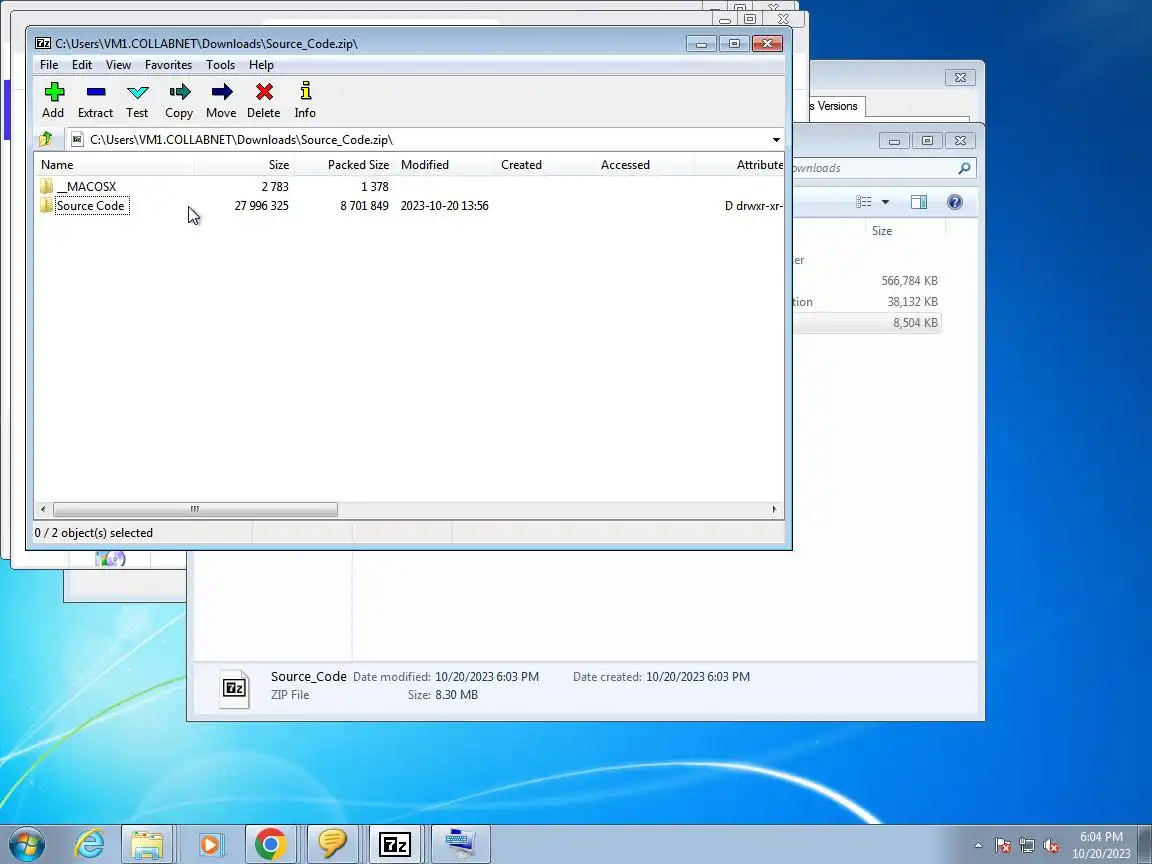Open the computer keyboard taskbar icon
The image size is (1152, 864).
pos(460,844)
